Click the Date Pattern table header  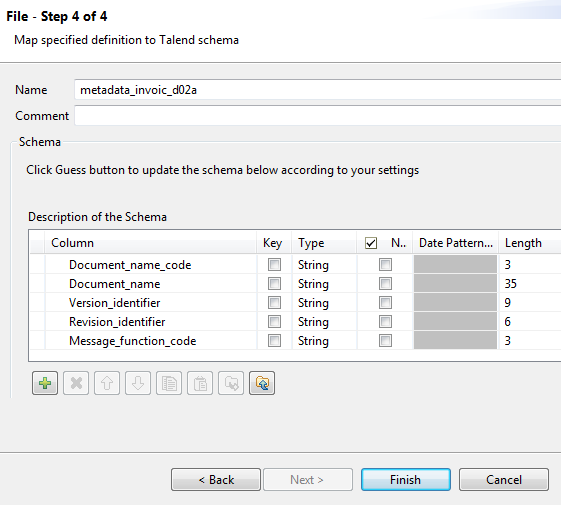coord(455,243)
